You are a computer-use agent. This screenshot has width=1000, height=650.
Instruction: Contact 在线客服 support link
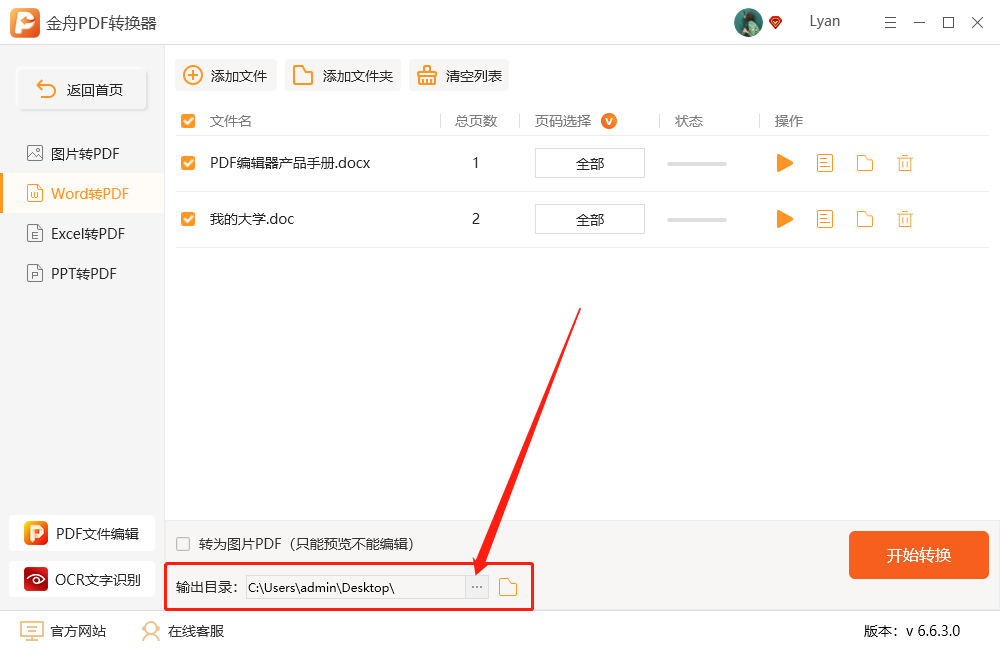point(183,631)
